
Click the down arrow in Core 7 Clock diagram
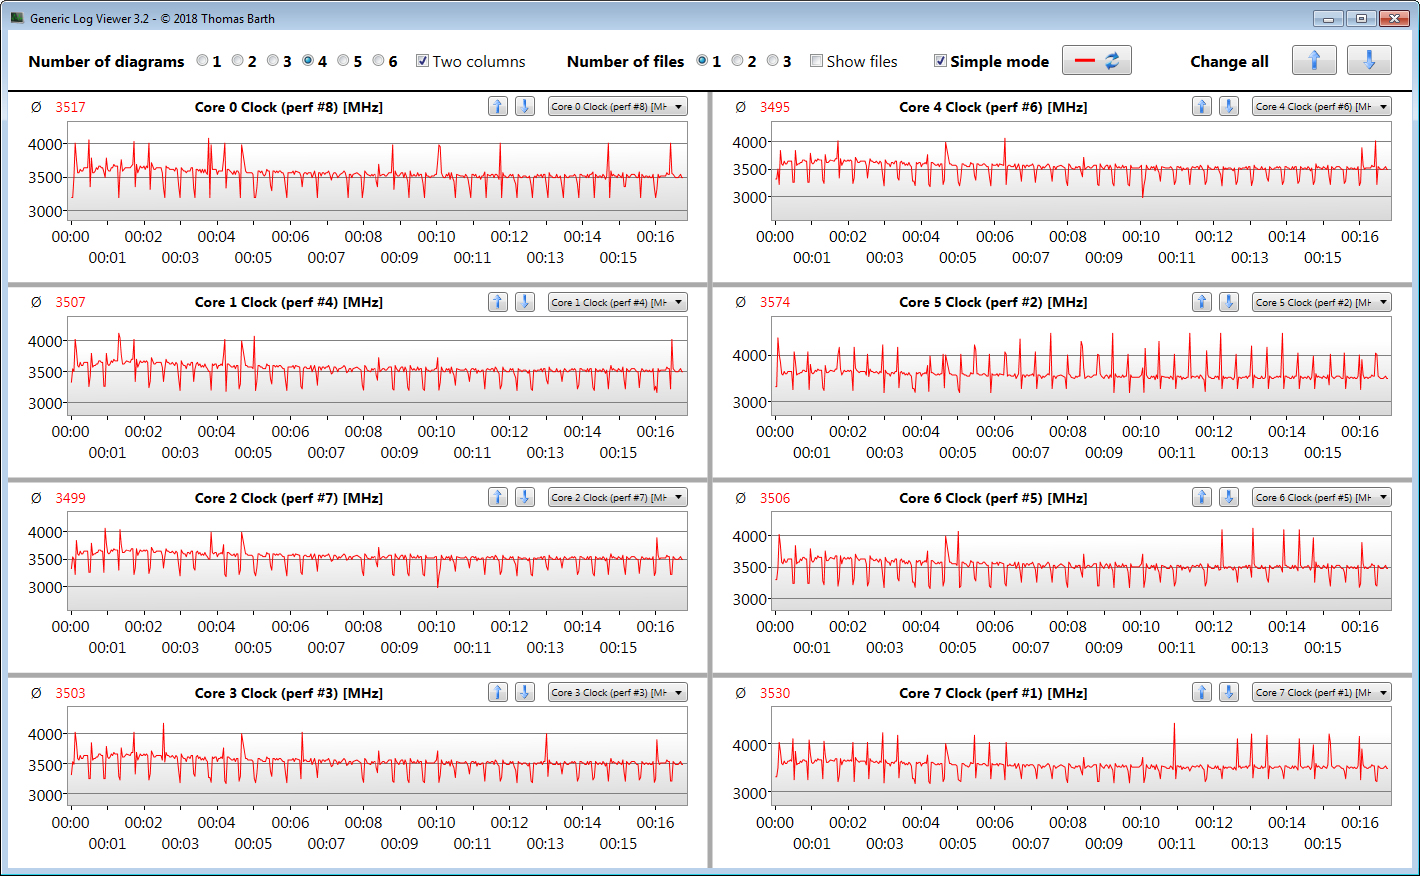point(1229,692)
